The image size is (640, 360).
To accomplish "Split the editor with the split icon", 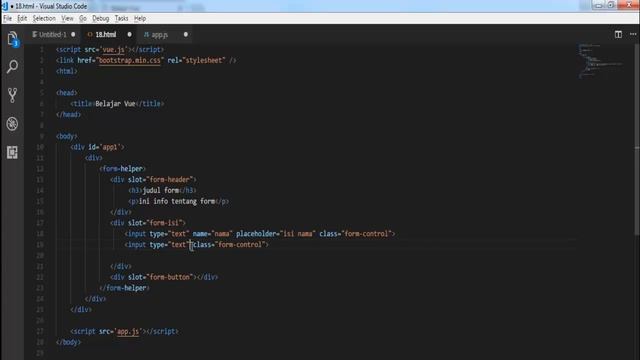I will pos(618,35).
